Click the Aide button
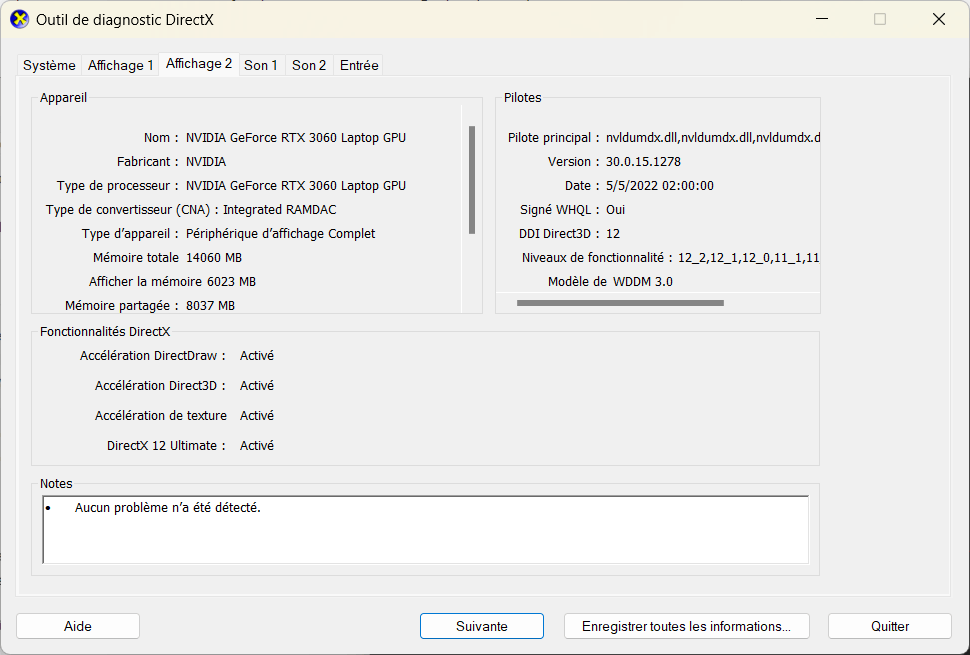970x655 pixels. pyautogui.click(x=78, y=626)
